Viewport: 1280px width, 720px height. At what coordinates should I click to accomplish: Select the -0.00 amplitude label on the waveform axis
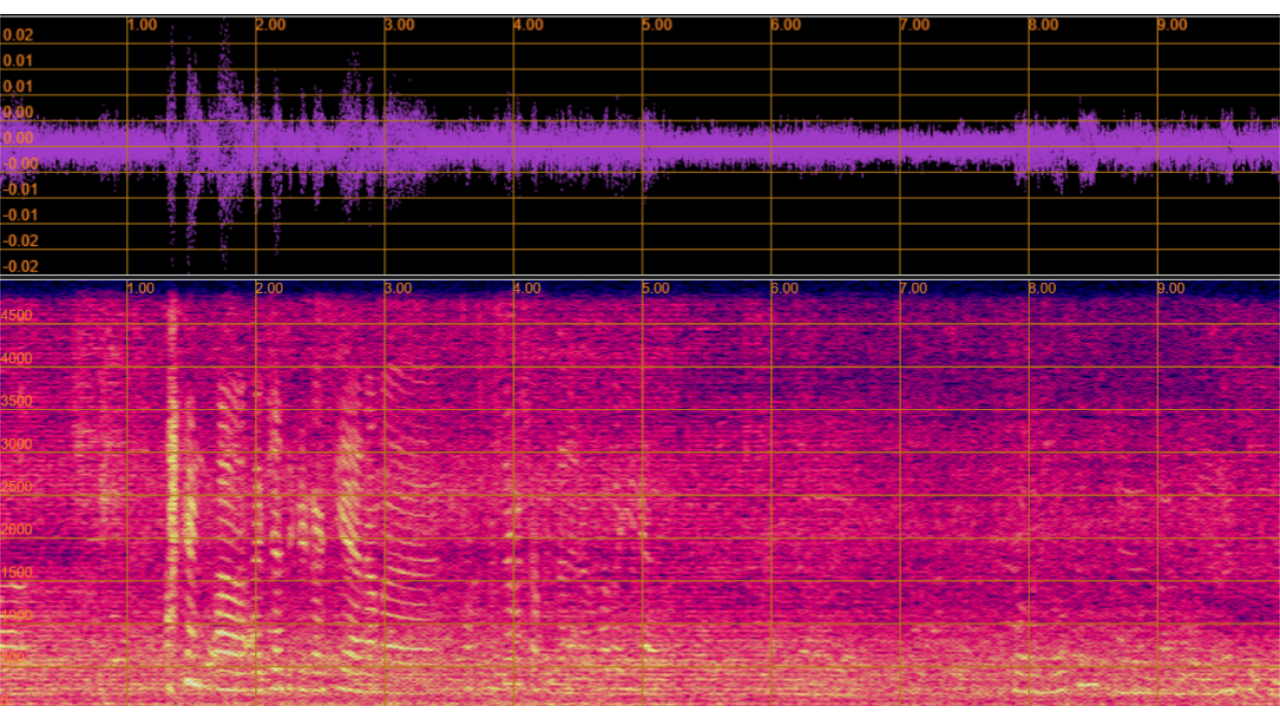pos(18,164)
